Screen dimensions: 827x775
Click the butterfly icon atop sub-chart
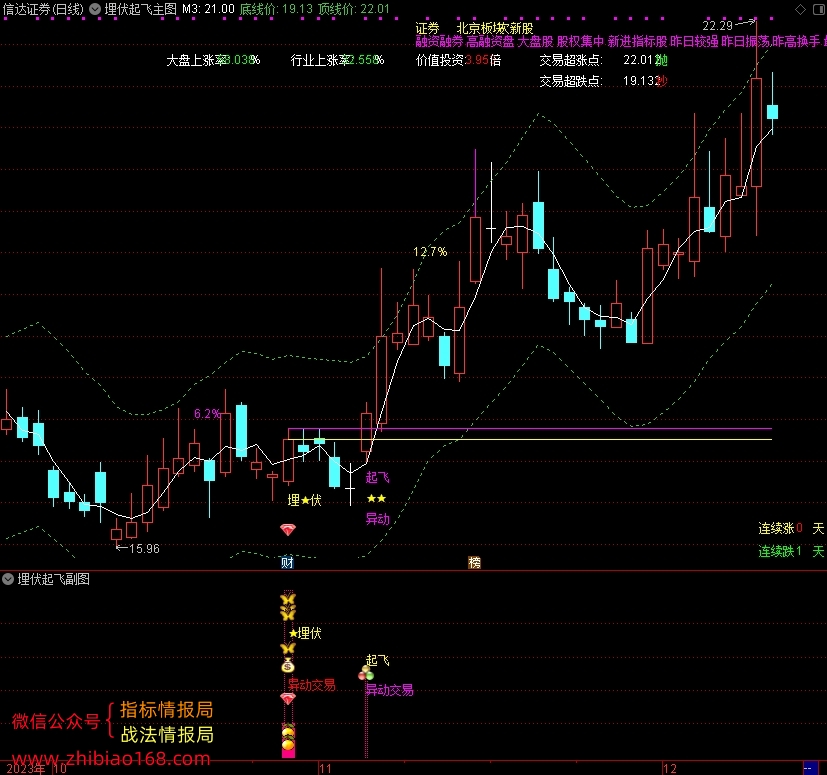pyautogui.click(x=288, y=599)
